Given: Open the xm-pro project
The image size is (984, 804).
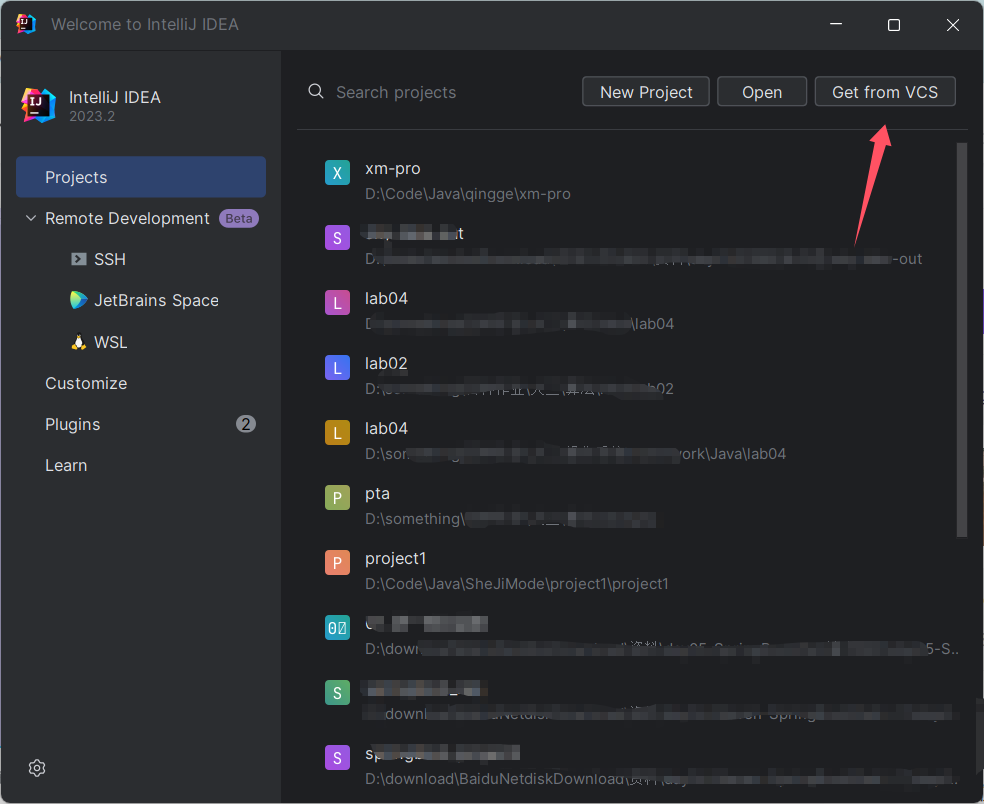Looking at the screenshot, I should coord(634,181).
